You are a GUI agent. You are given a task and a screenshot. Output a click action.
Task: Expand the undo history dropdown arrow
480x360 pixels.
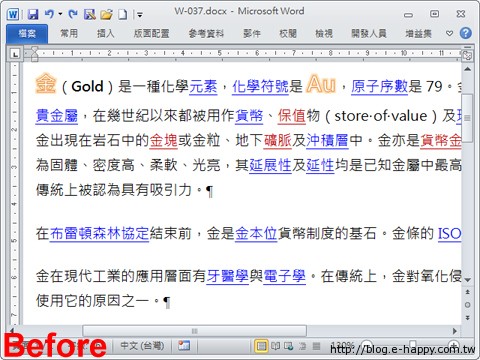click(x=60, y=14)
